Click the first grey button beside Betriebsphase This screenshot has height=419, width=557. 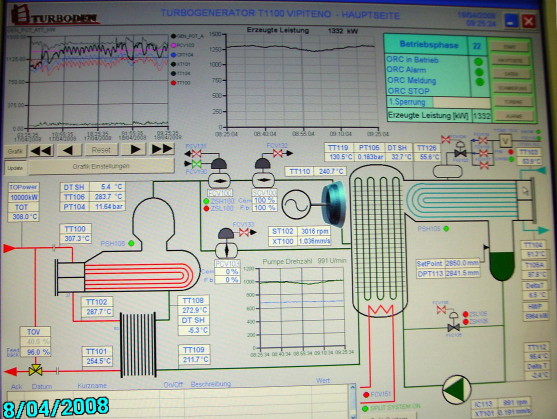click(510, 47)
